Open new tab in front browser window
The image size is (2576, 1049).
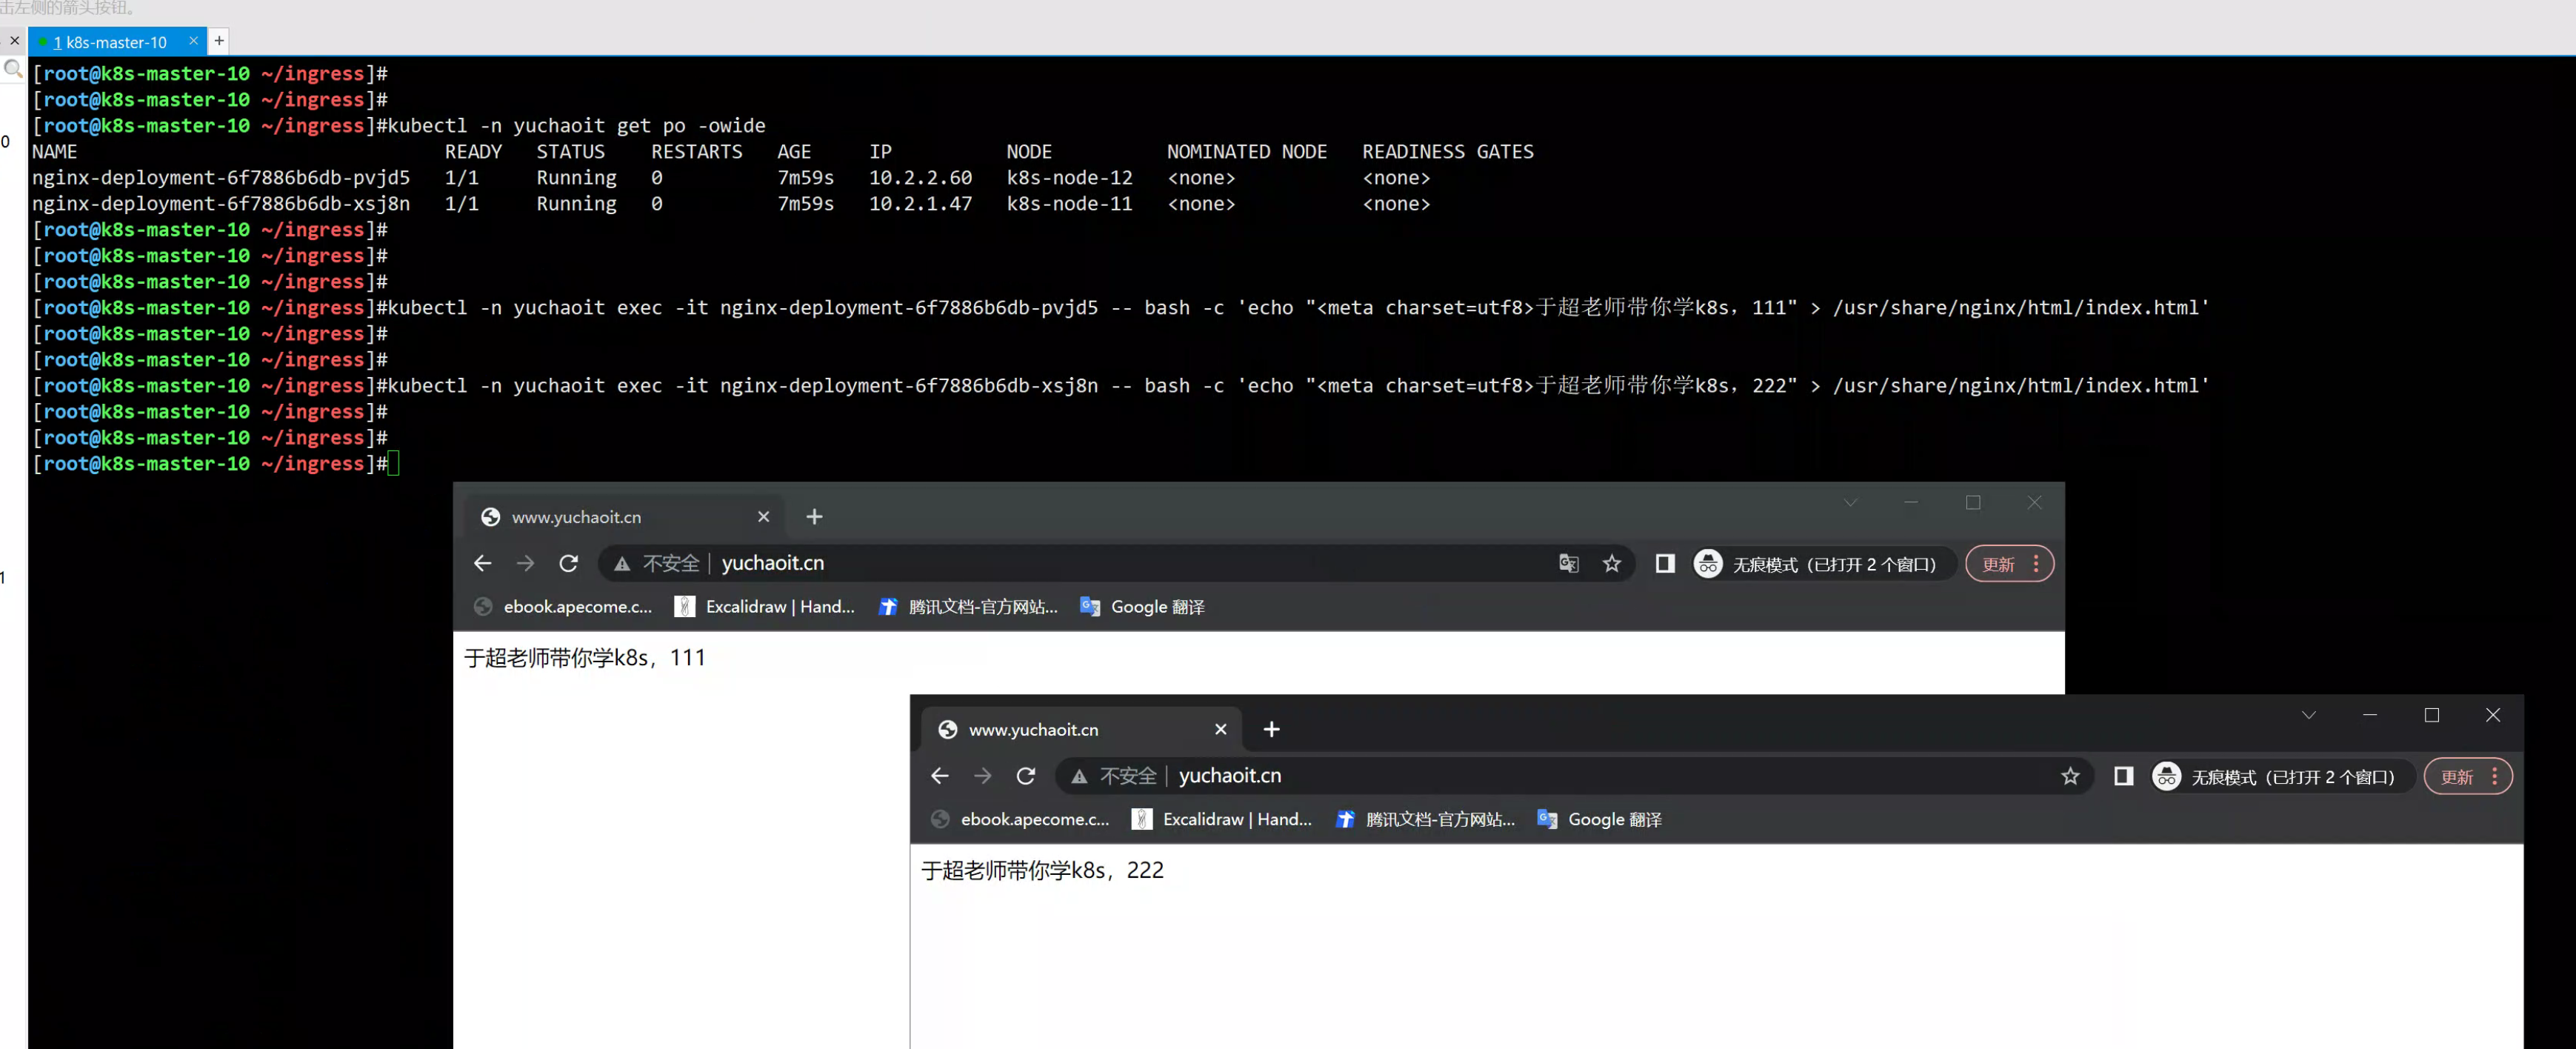[1271, 730]
